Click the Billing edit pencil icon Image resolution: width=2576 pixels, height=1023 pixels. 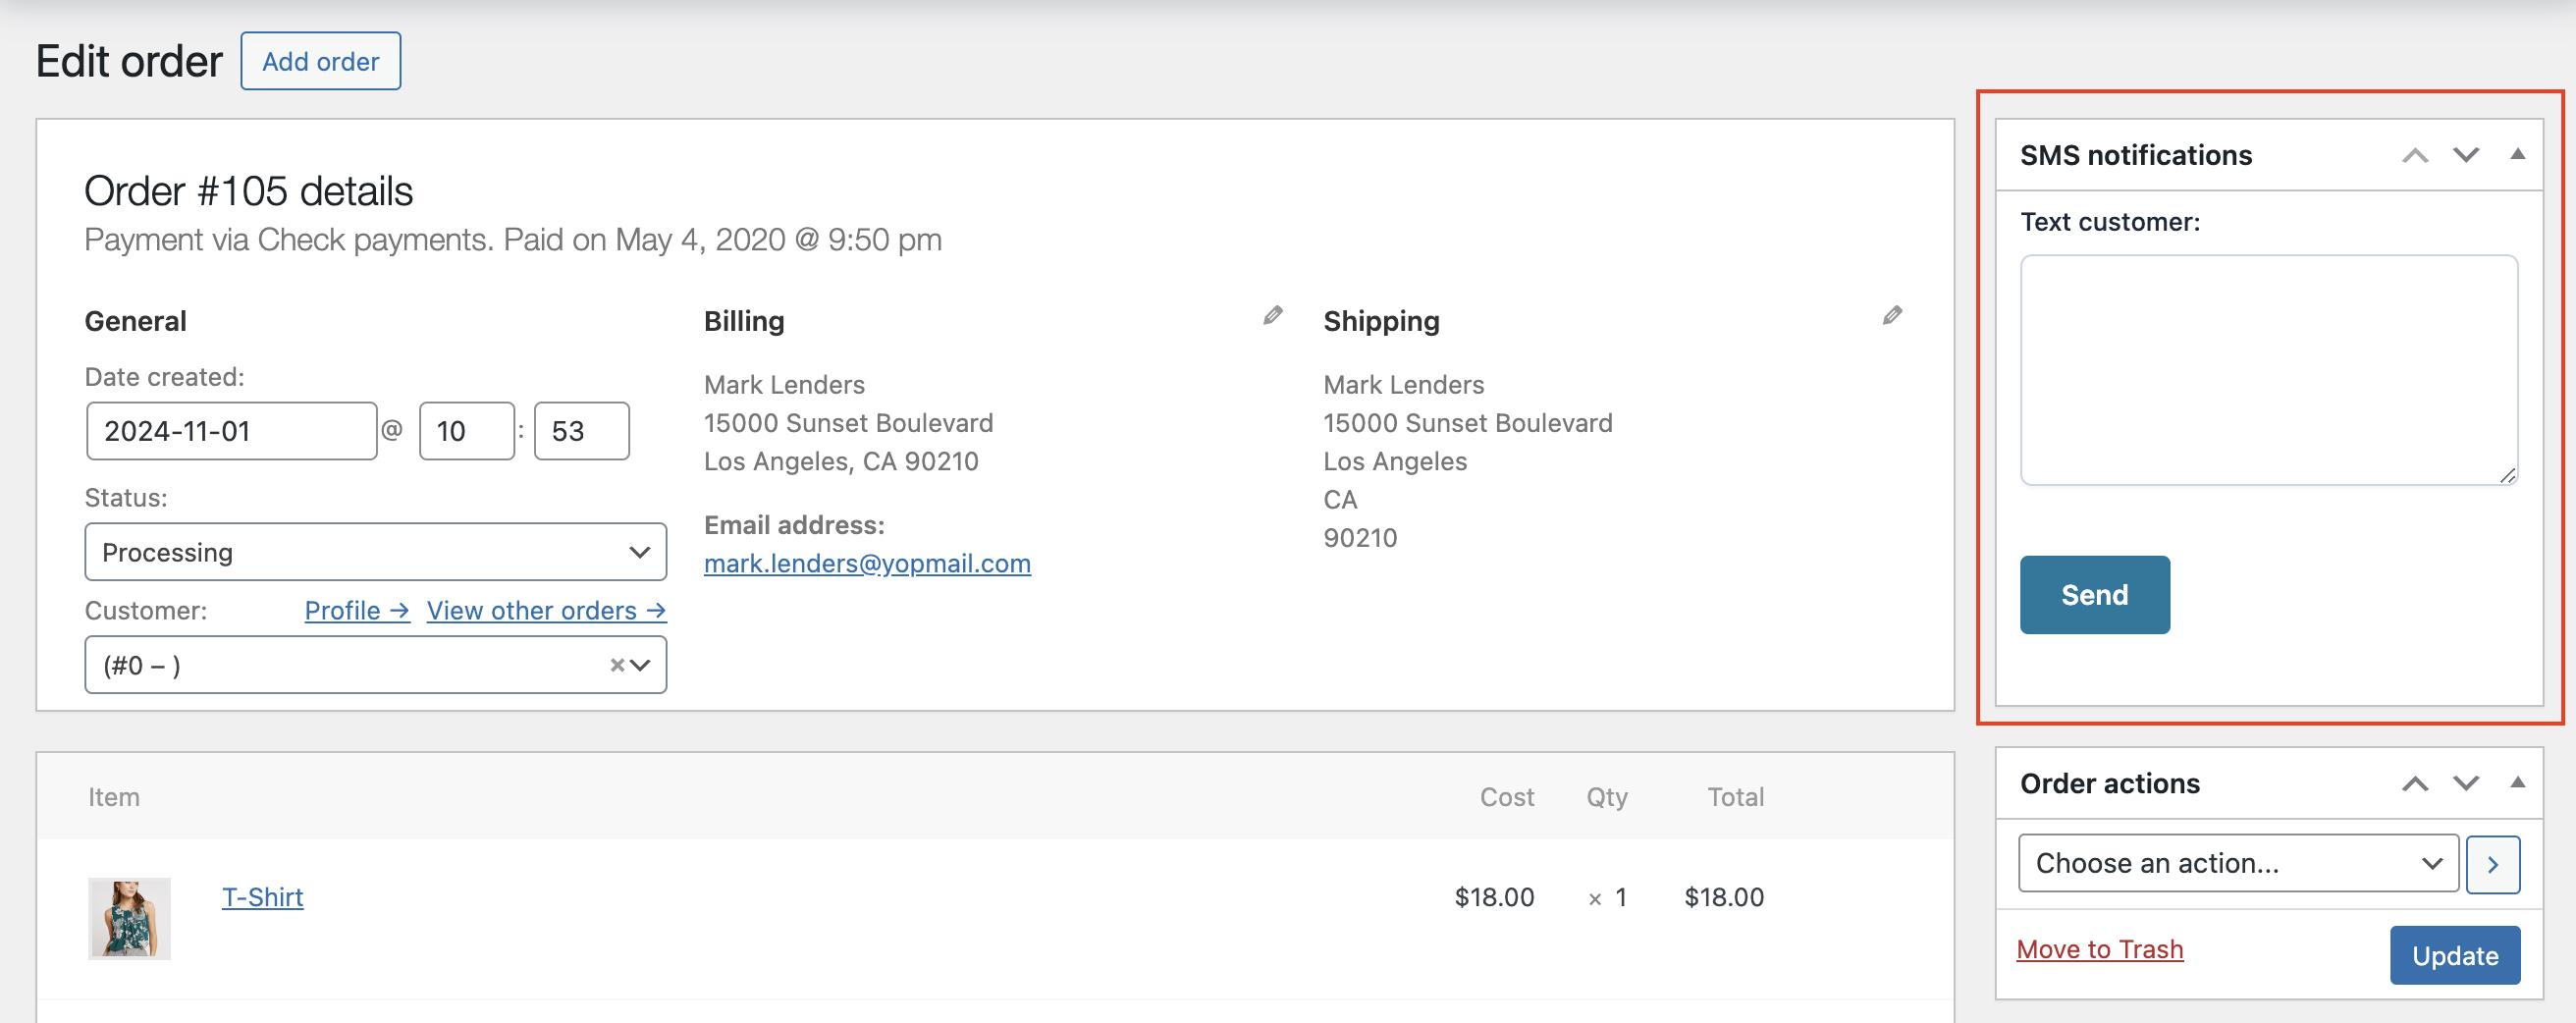[1272, 316]
